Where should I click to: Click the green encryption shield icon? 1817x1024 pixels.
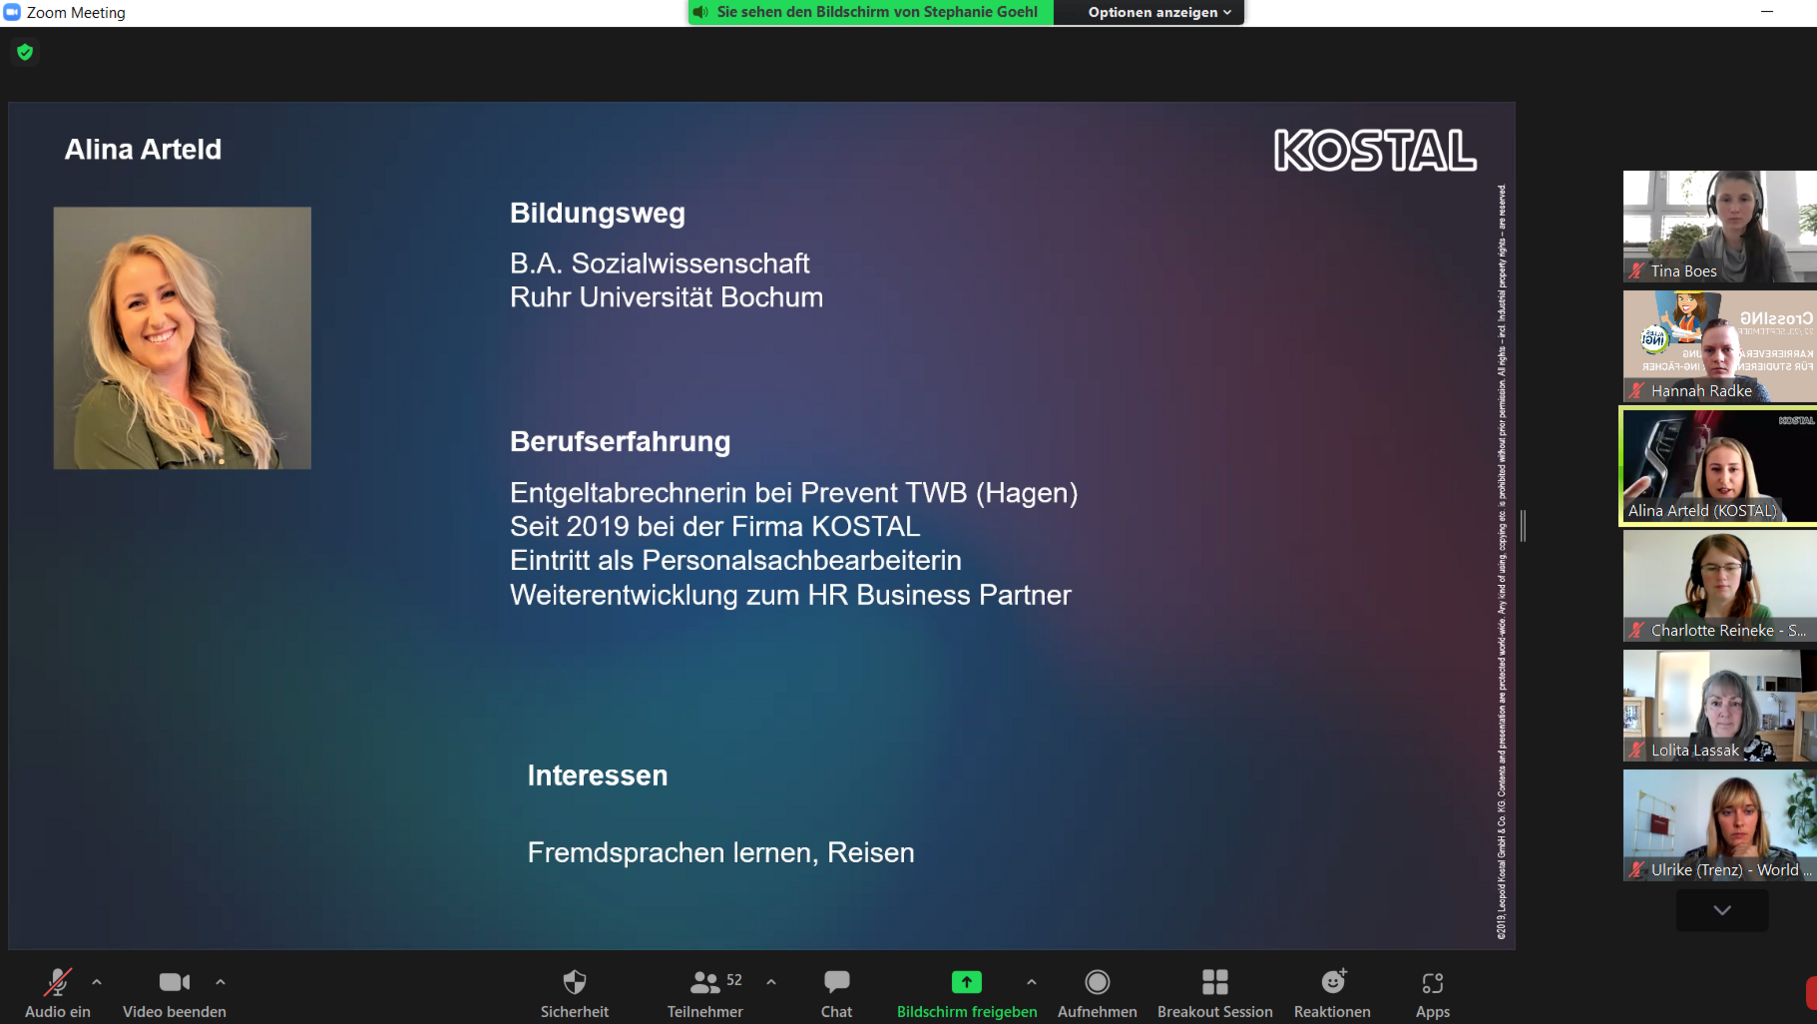pyautogui.click(x=25, y=52)
